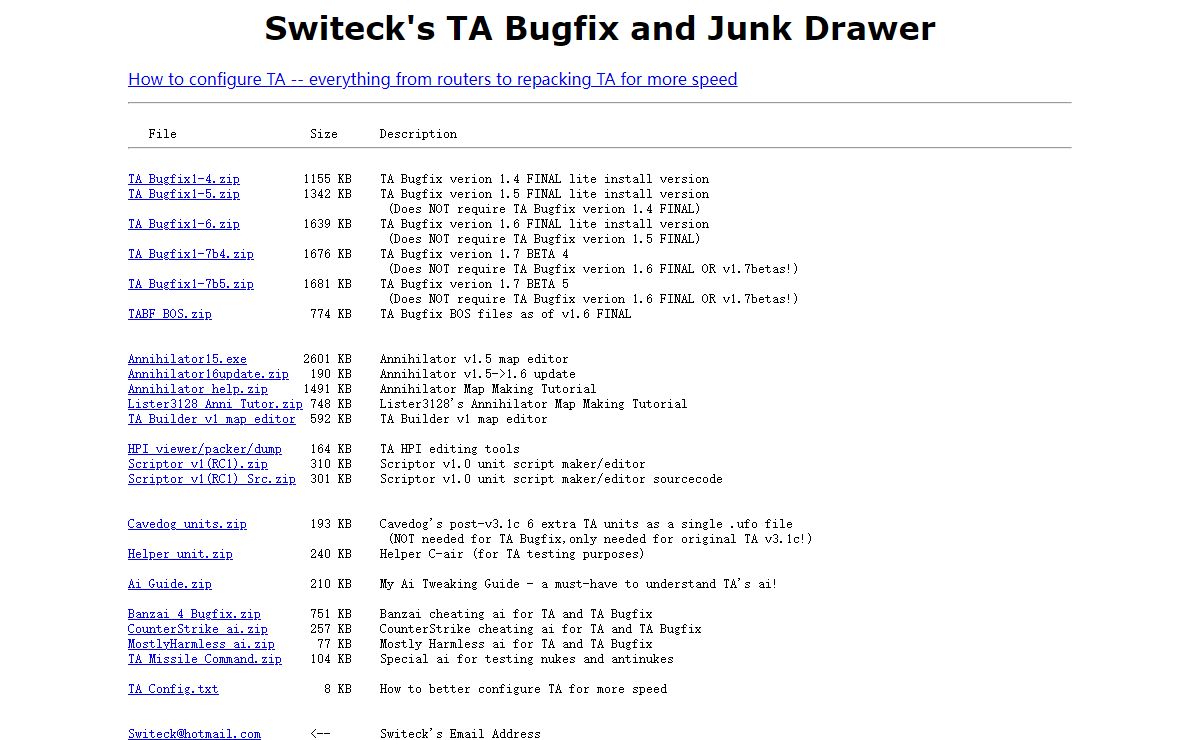1200x740 pixels.
Task: Download TA_Bugfix1-5.zip
Action: point(184,194)
